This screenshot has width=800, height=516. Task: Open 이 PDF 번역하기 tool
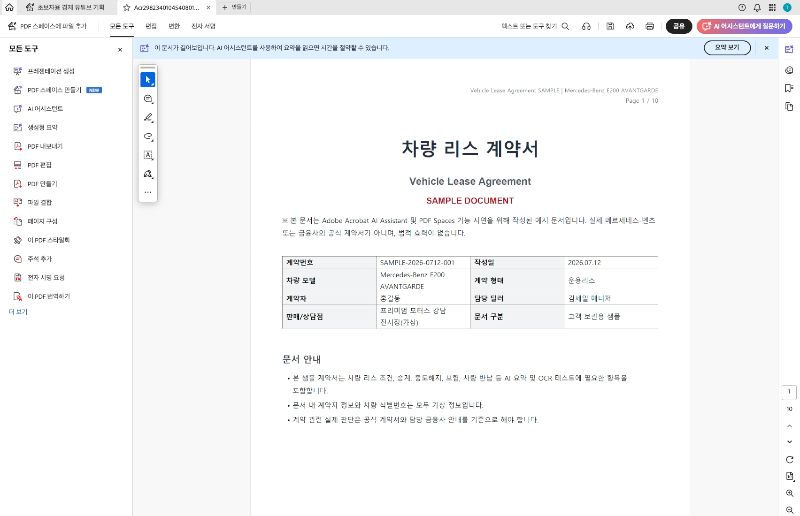42,297
